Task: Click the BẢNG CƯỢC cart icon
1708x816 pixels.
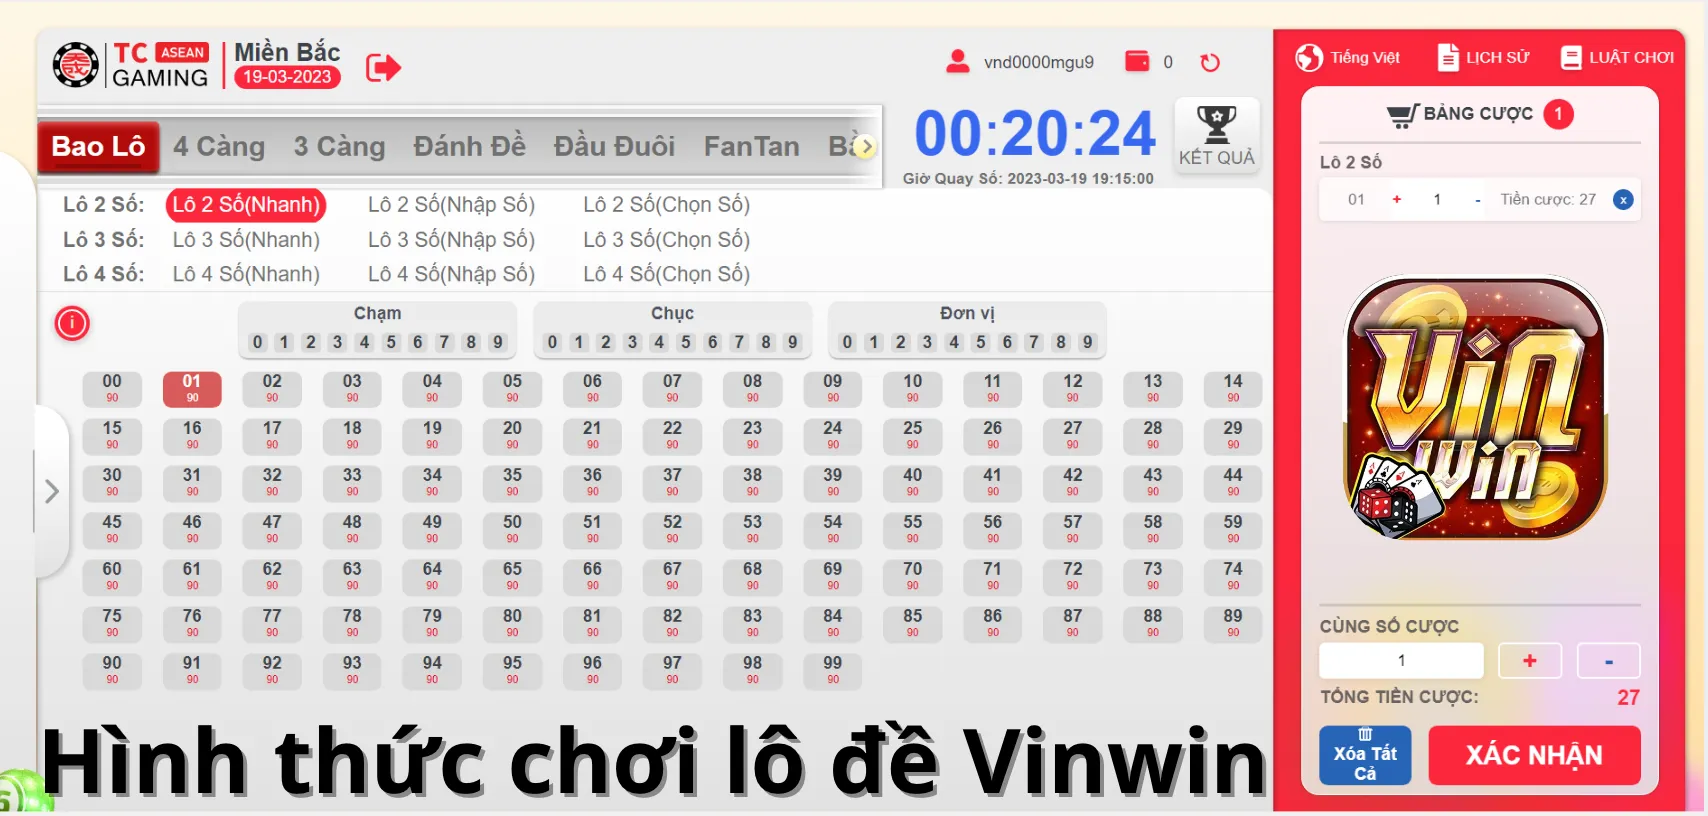Action: [1402, 115]
